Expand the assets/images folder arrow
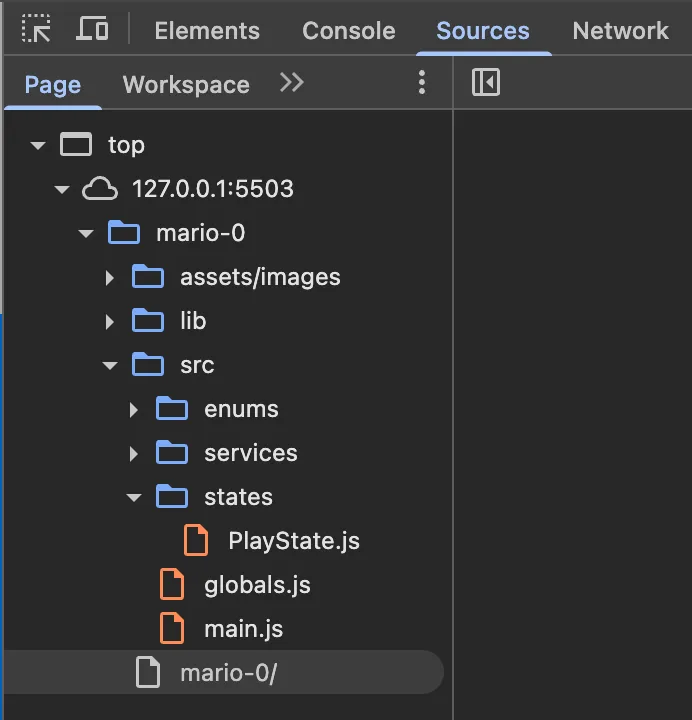The image size is (692, 720). pos(110,278)
